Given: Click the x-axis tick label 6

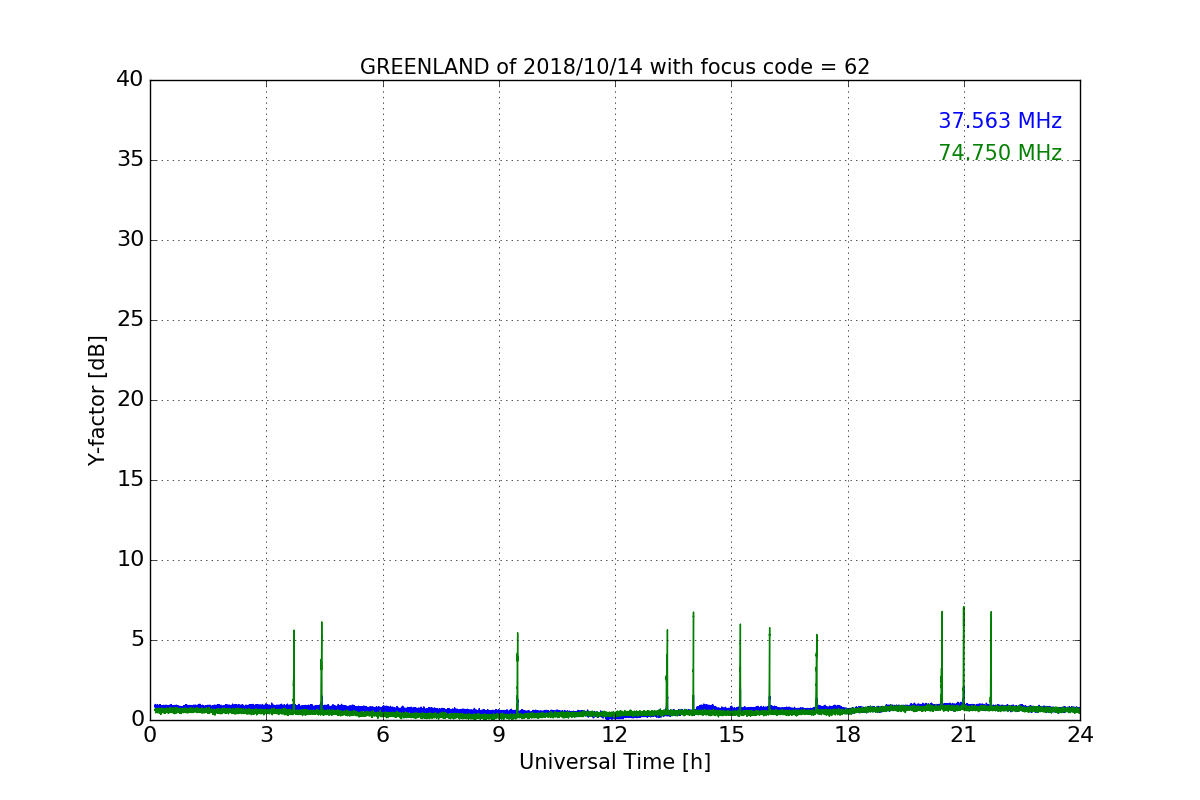Looking at the screenshot, I should point(383,735).
